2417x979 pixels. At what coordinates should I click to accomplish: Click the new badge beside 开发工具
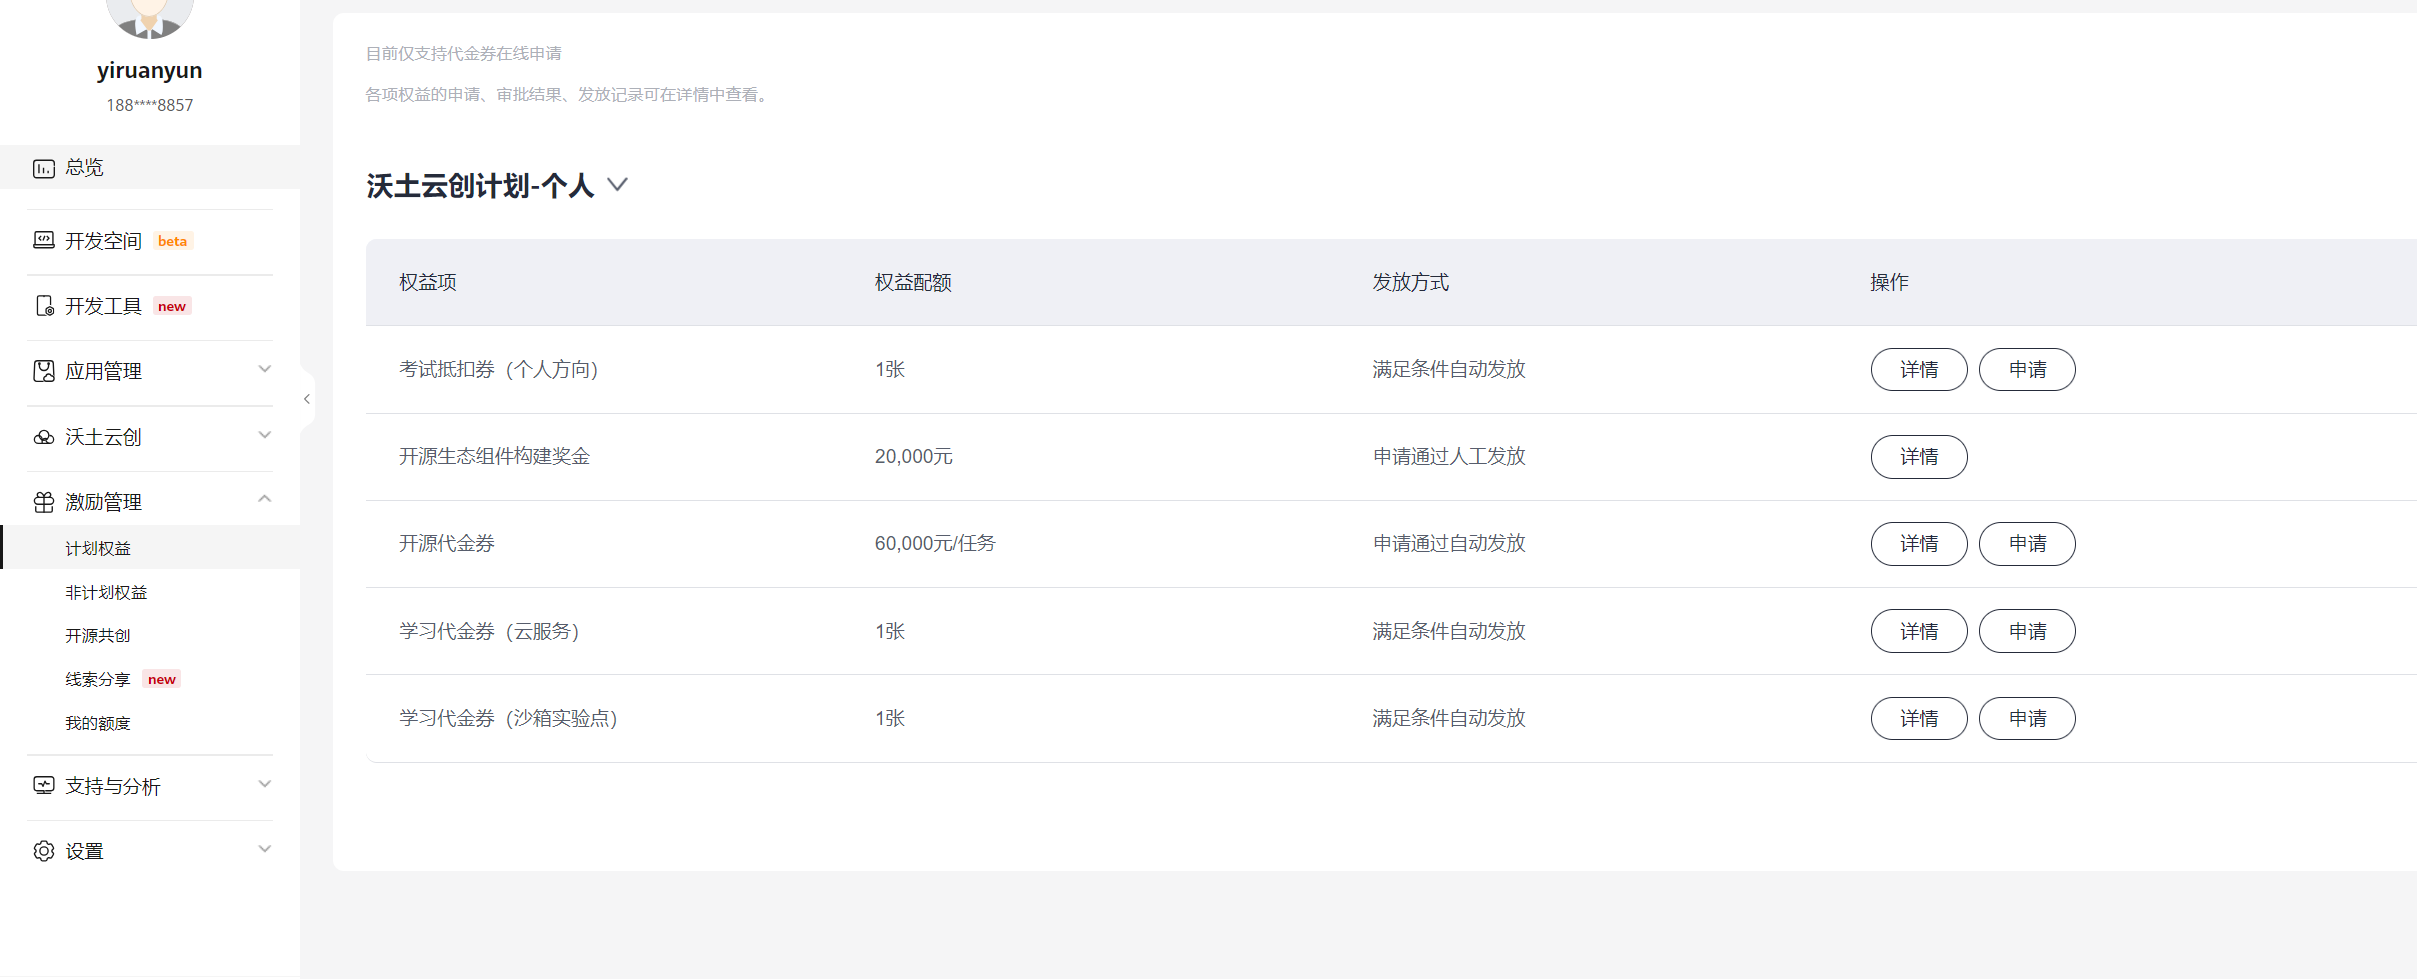click(x=172, y=306)
